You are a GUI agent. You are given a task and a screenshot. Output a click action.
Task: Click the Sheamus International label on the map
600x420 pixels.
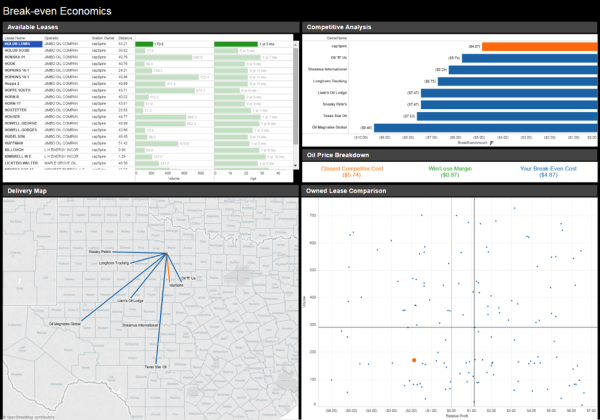140,326
